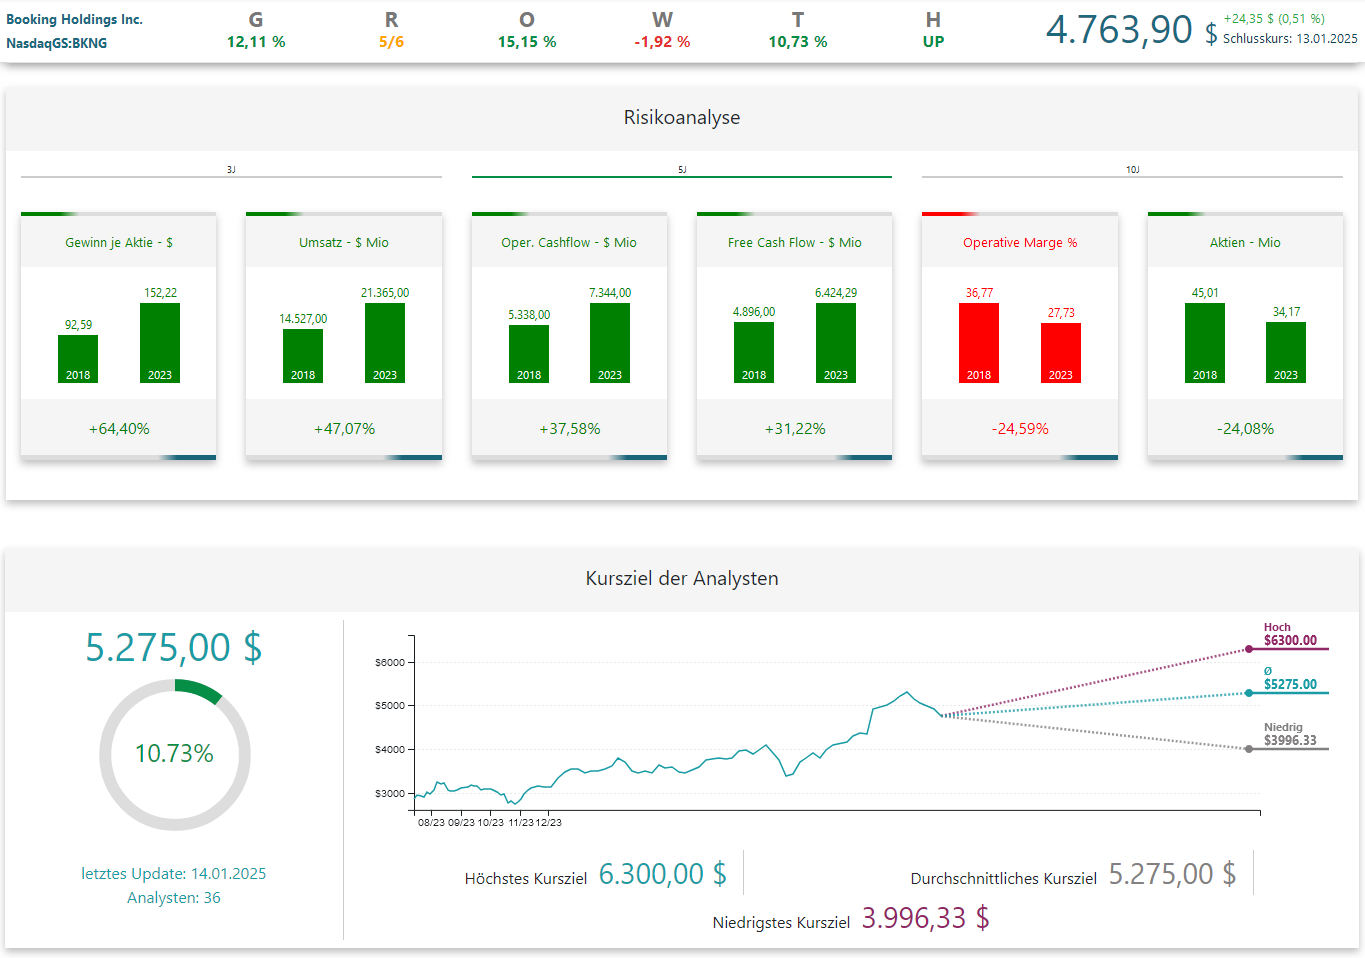Click the 2018 bar in Free Cash Flow chart

tap(754, 352)
